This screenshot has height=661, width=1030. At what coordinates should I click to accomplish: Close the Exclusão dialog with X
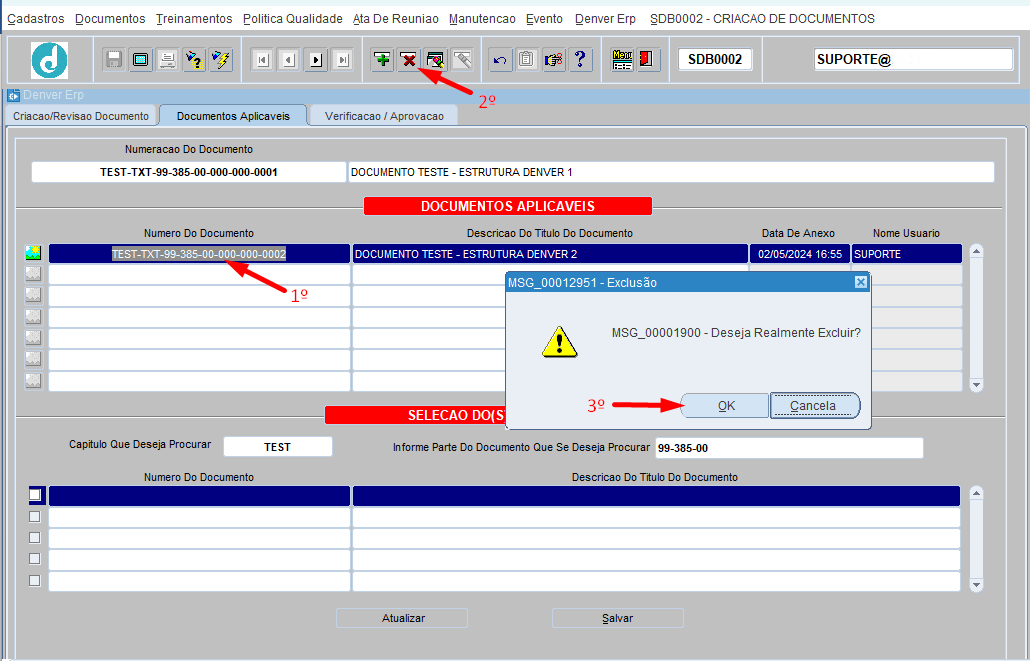[x=861, y=282]
